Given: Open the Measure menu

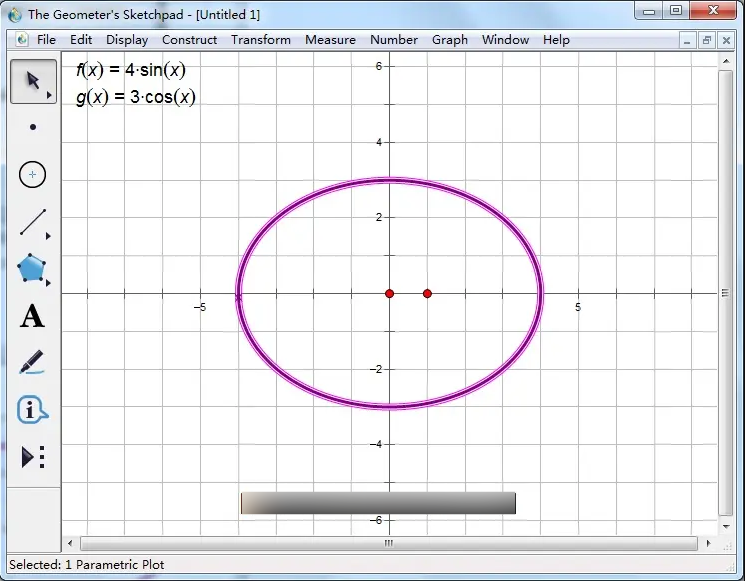Looking at the screenshot, I should pyautogui.click(x=330, y=40).
